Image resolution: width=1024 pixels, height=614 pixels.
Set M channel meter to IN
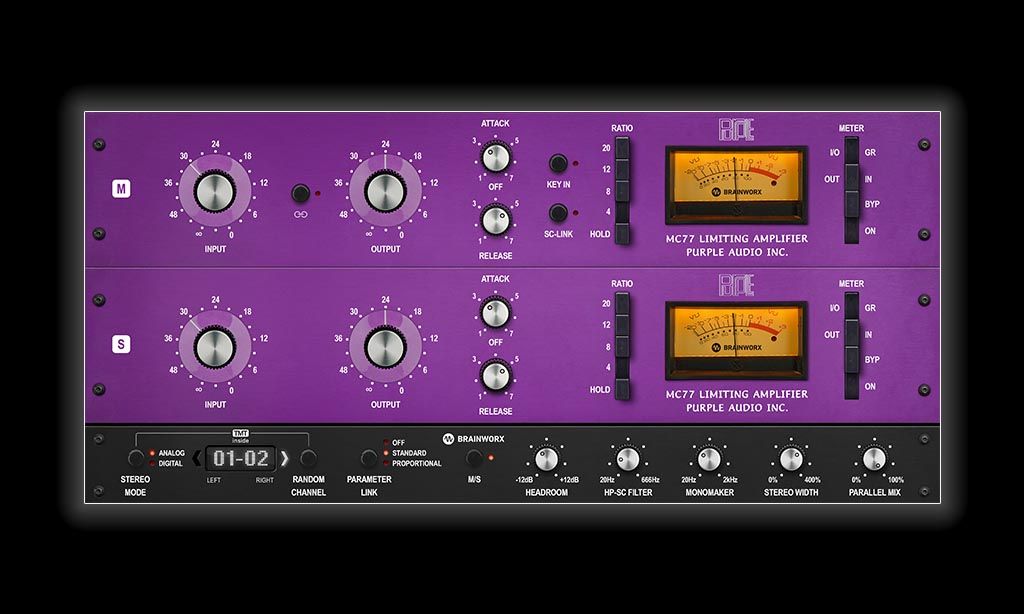point(852,178)
